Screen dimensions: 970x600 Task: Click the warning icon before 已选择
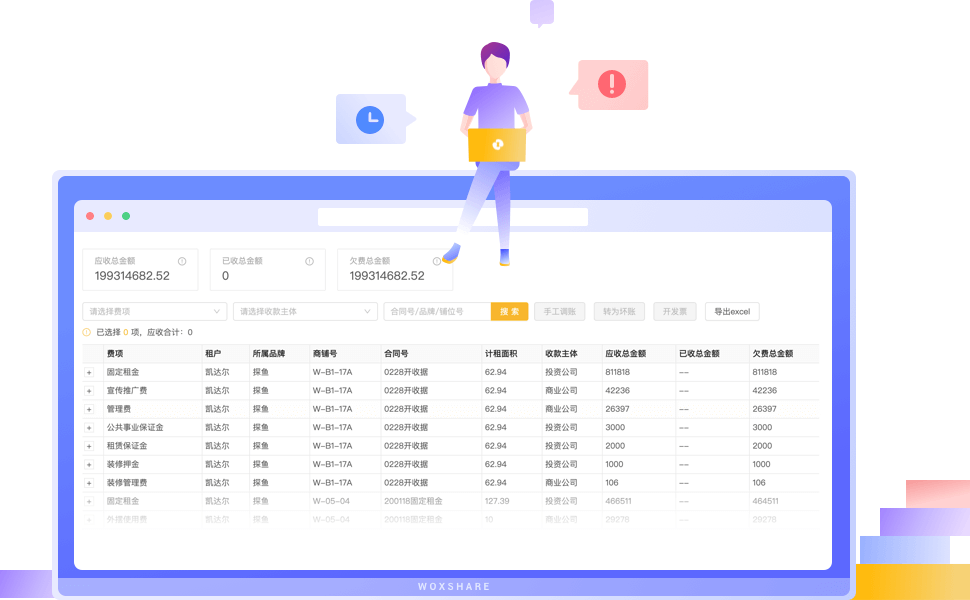tap(87, 332)
